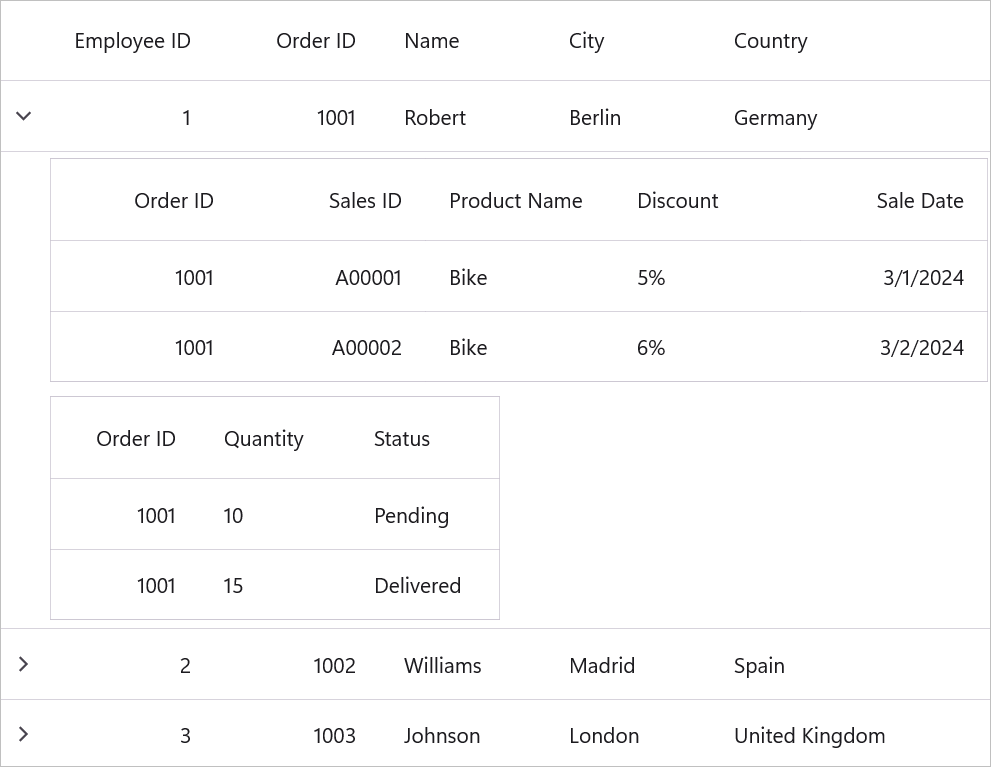Select the A00002 sales cell

coord(366,348)
